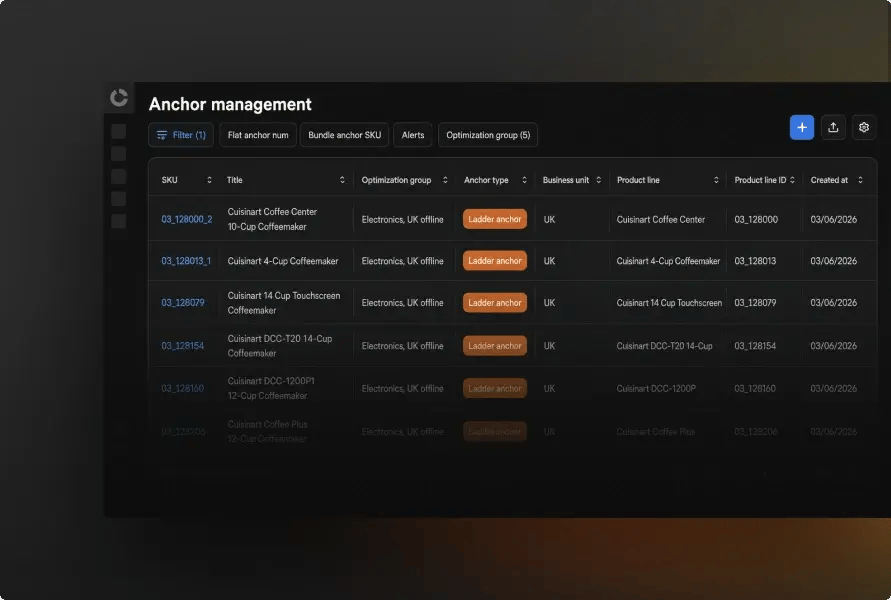Click title Cuisinart 4-Cup Coffeemaker

coord(282,261)
